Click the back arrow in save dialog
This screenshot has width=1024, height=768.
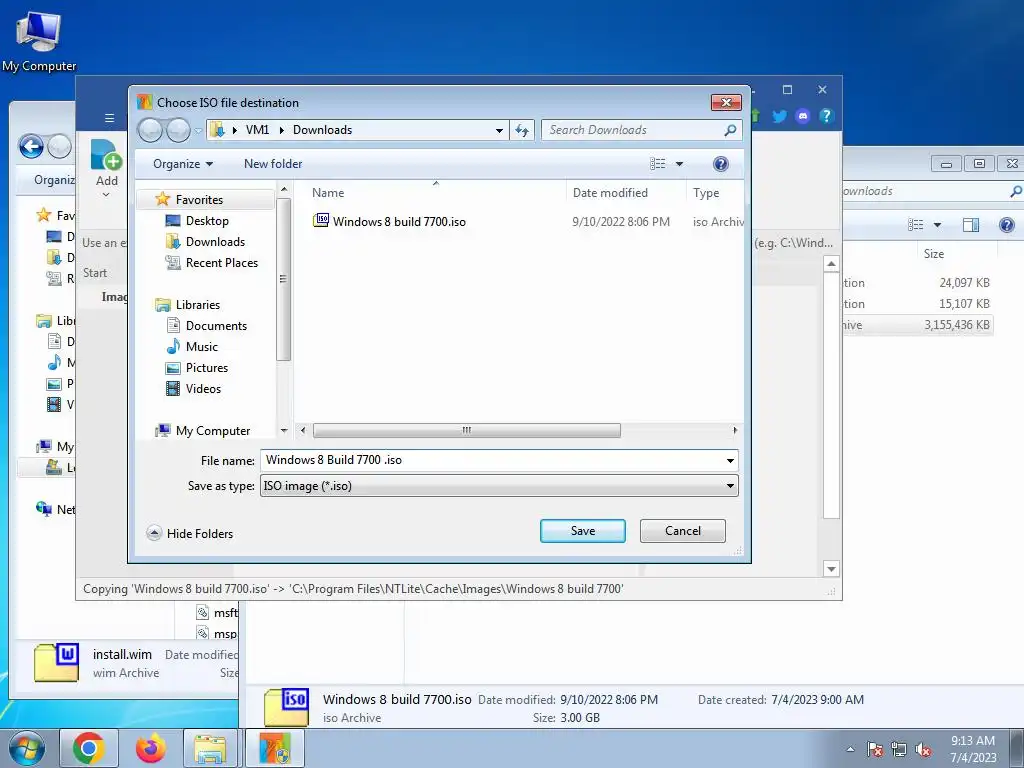click(150, 131)
